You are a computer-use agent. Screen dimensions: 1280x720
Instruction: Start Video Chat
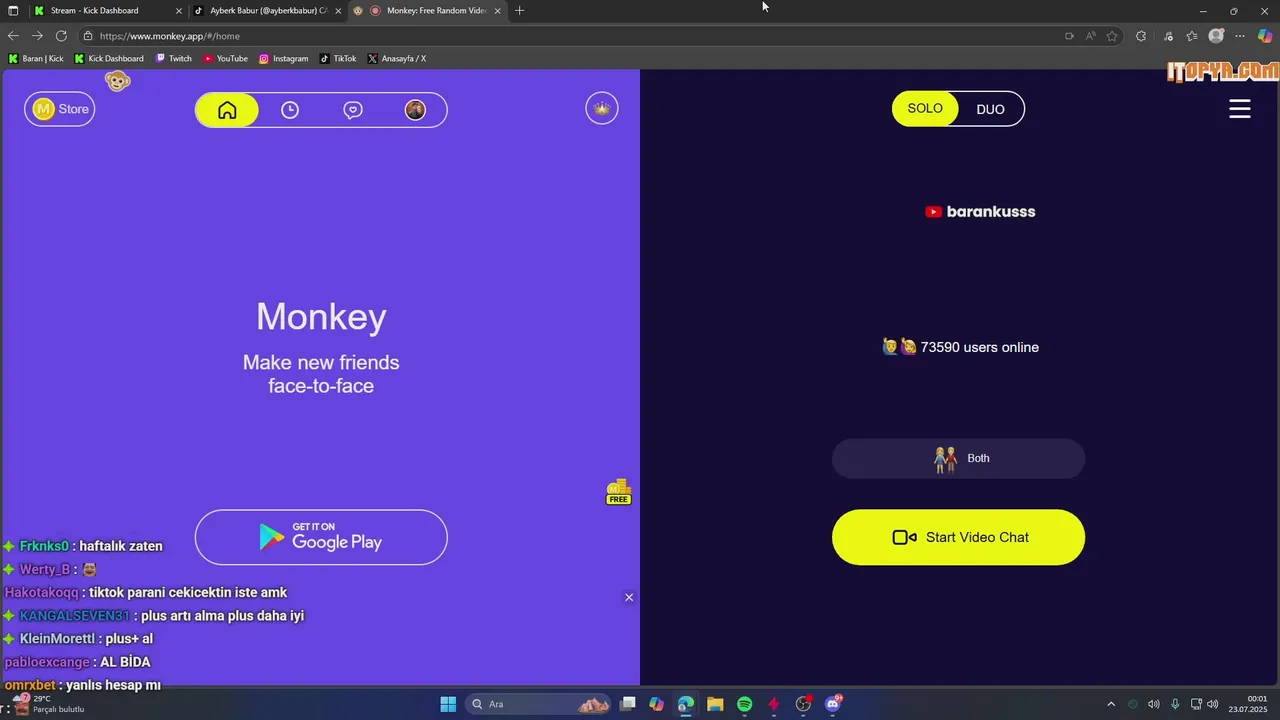[958, 537]
